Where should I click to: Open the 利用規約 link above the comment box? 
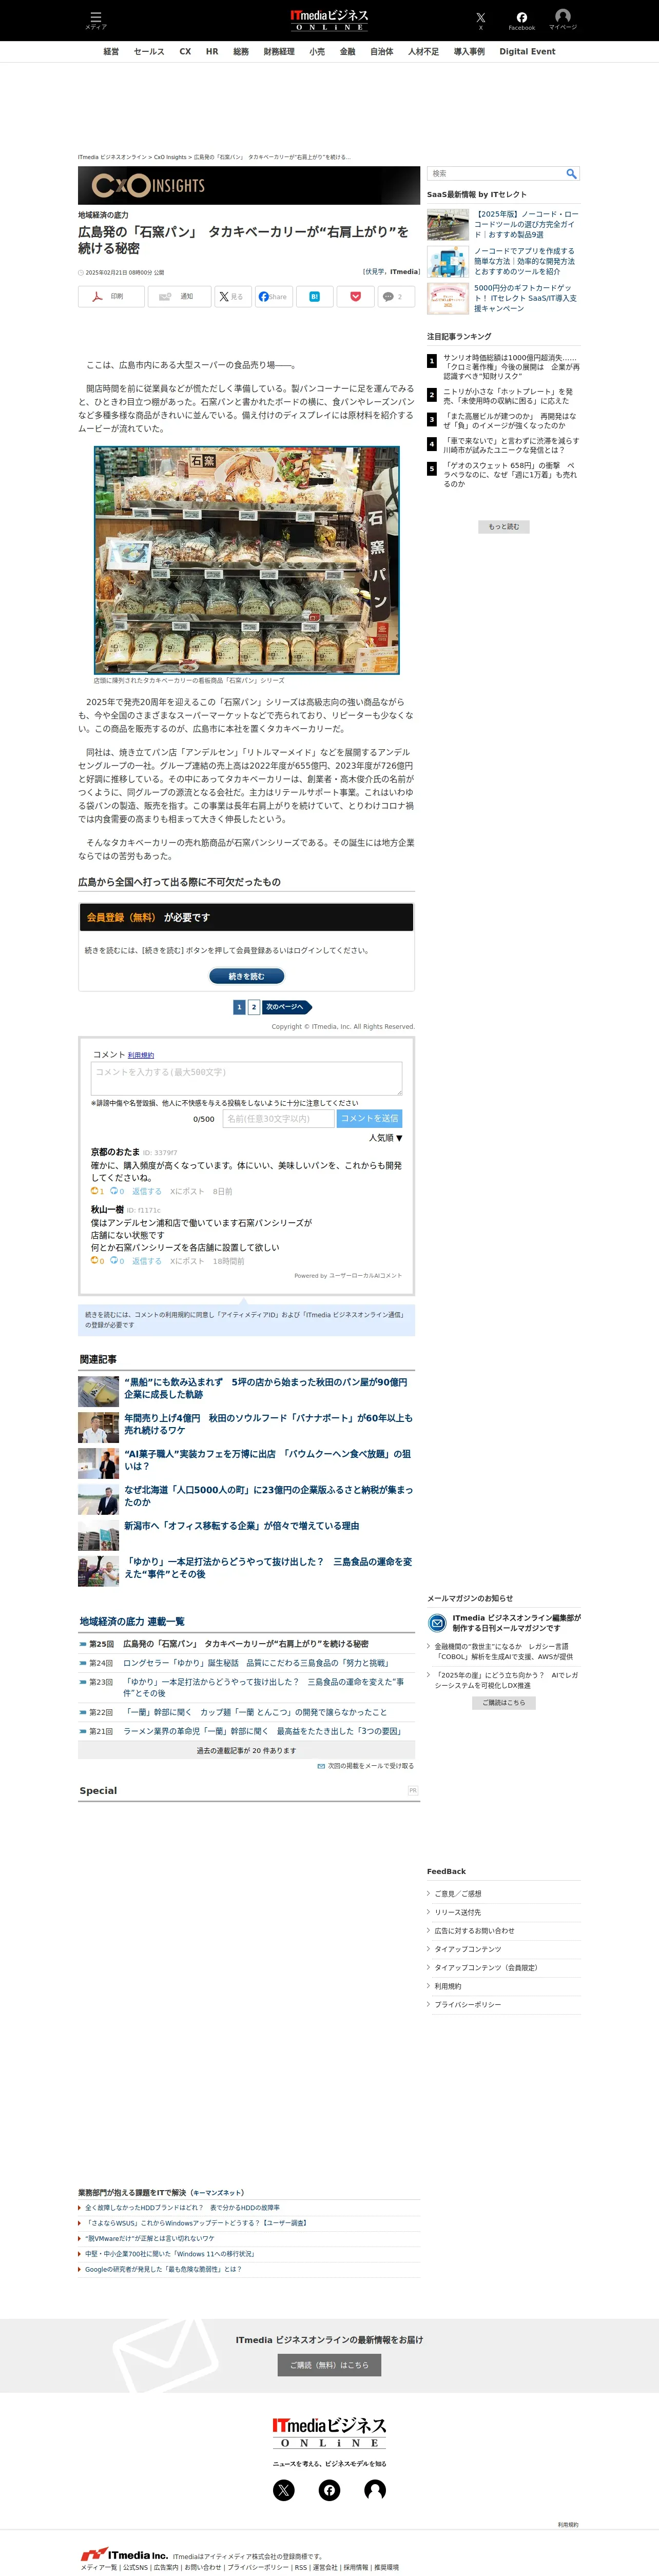coord(141,1055)
